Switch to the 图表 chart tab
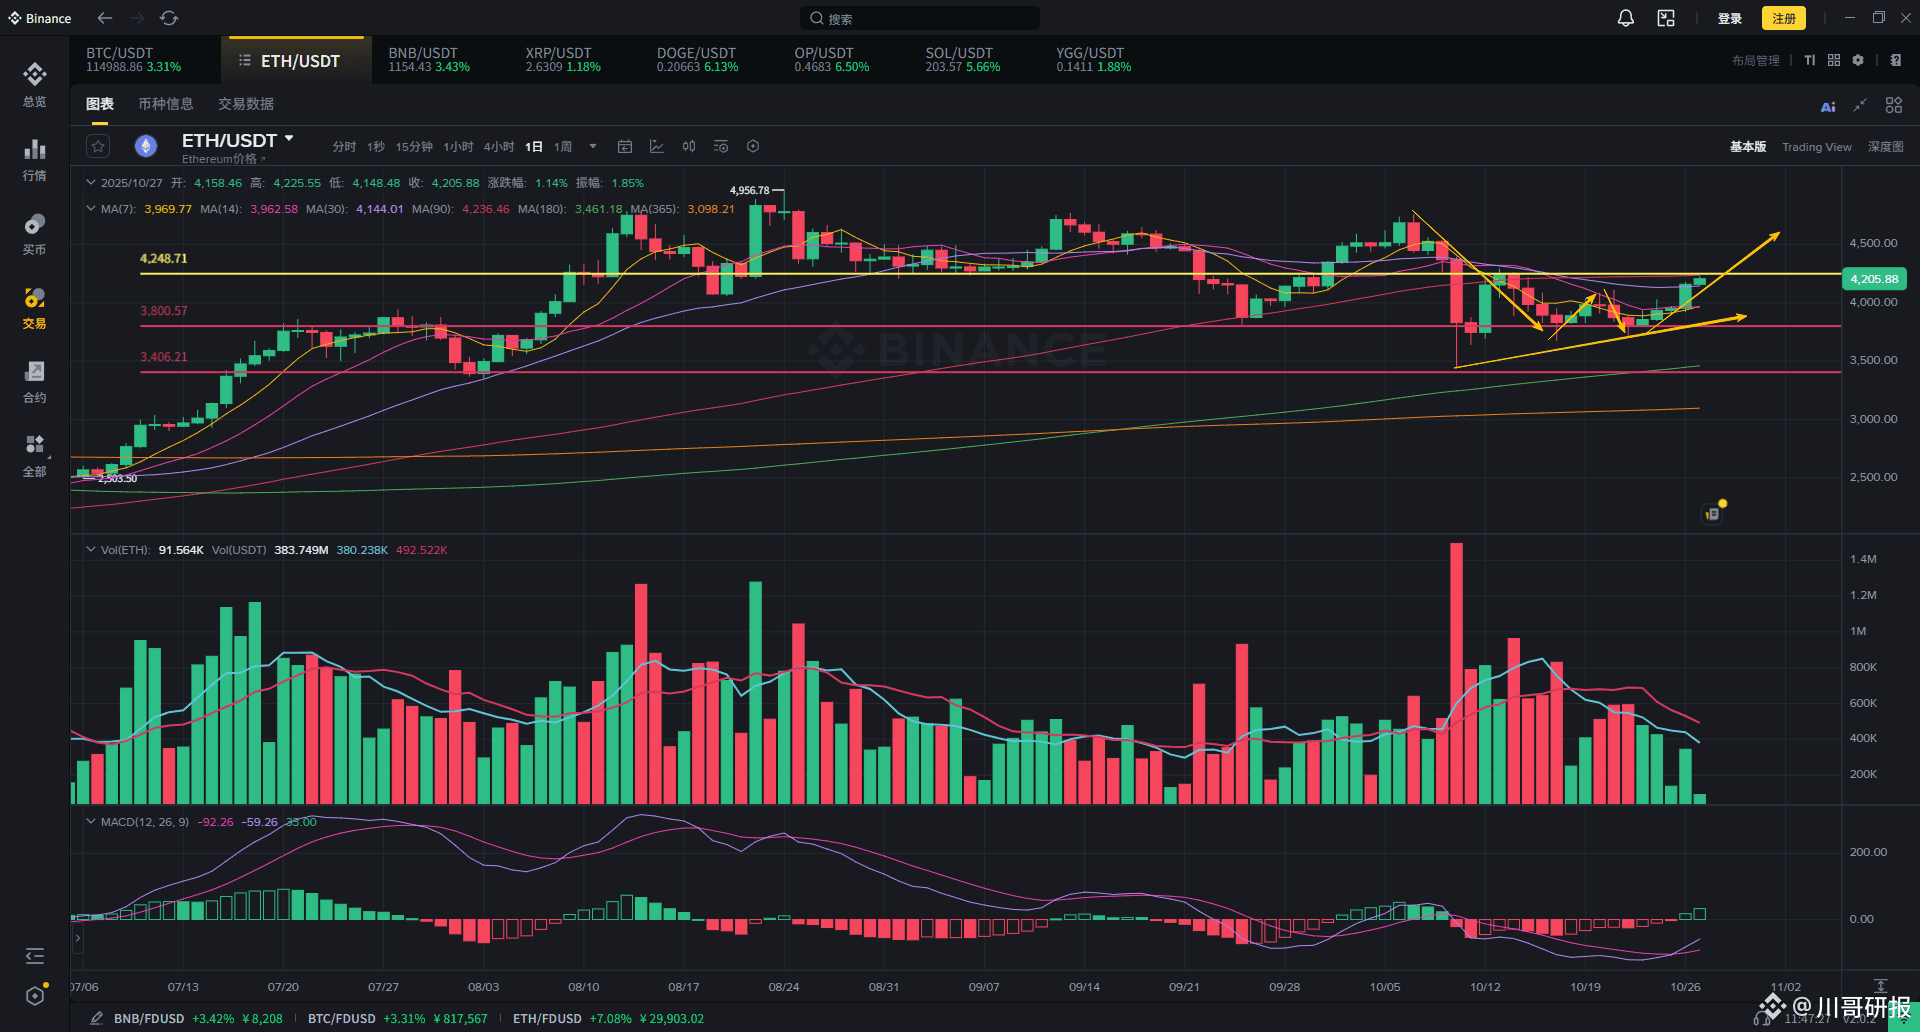1920x1032 pixels. point(100,104)
